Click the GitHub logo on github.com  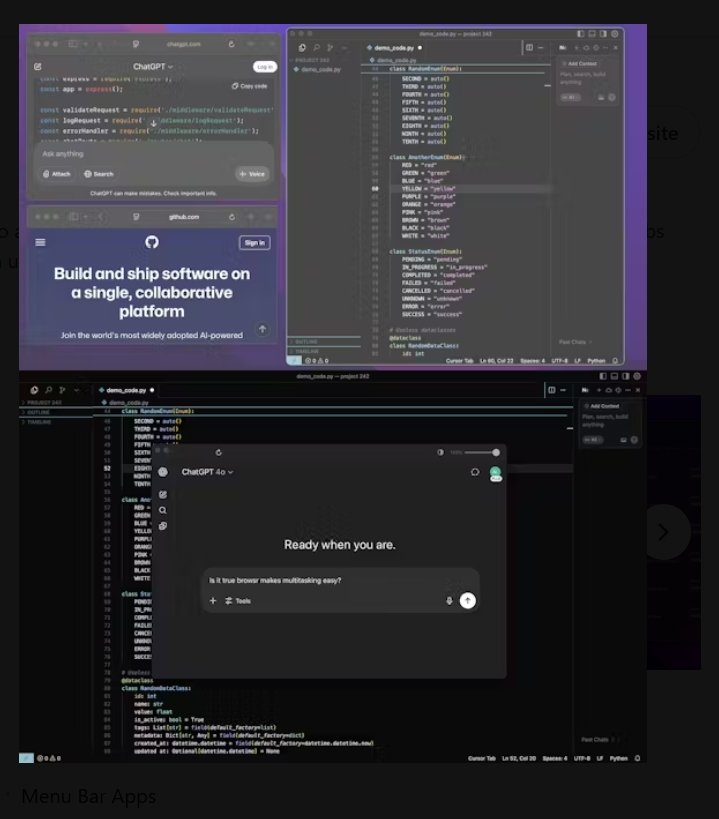152,242
